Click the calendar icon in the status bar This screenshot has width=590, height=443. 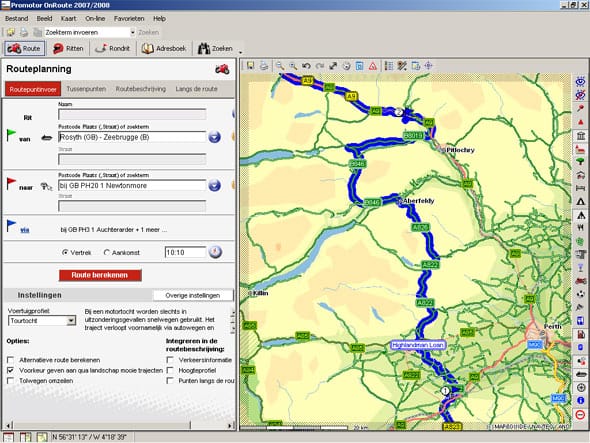[x=8, y=437]
